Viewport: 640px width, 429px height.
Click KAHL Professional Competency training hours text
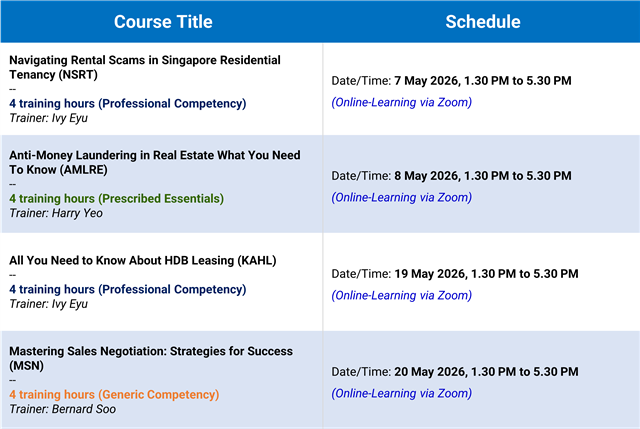point(127,290)
